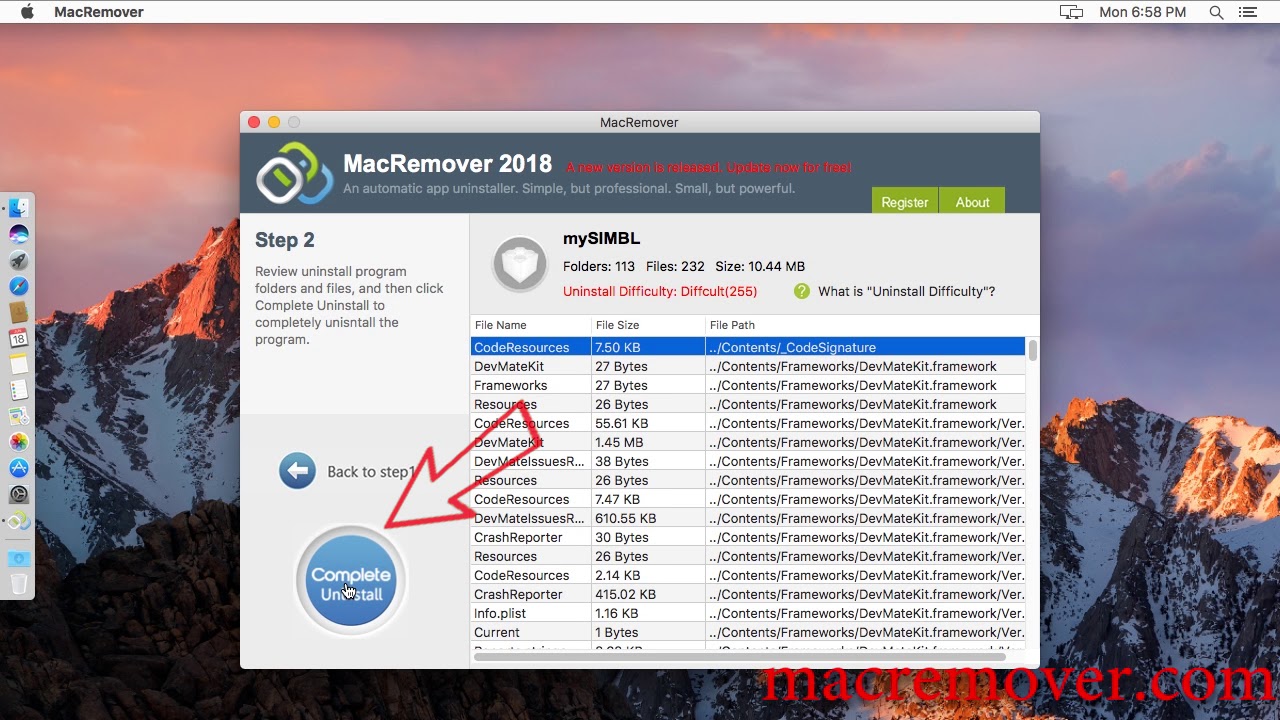Click the Complete Uninstall button
This screenshot has height=720, width=1280.
tap(351, 581)
